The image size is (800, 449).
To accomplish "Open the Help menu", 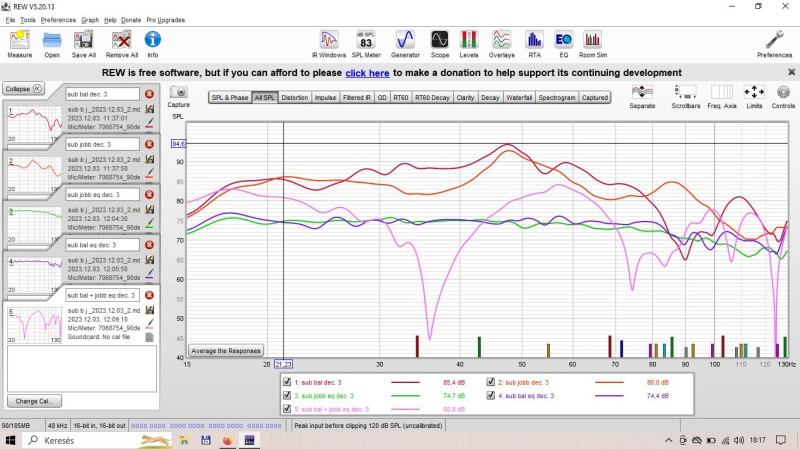I will 110,20.
